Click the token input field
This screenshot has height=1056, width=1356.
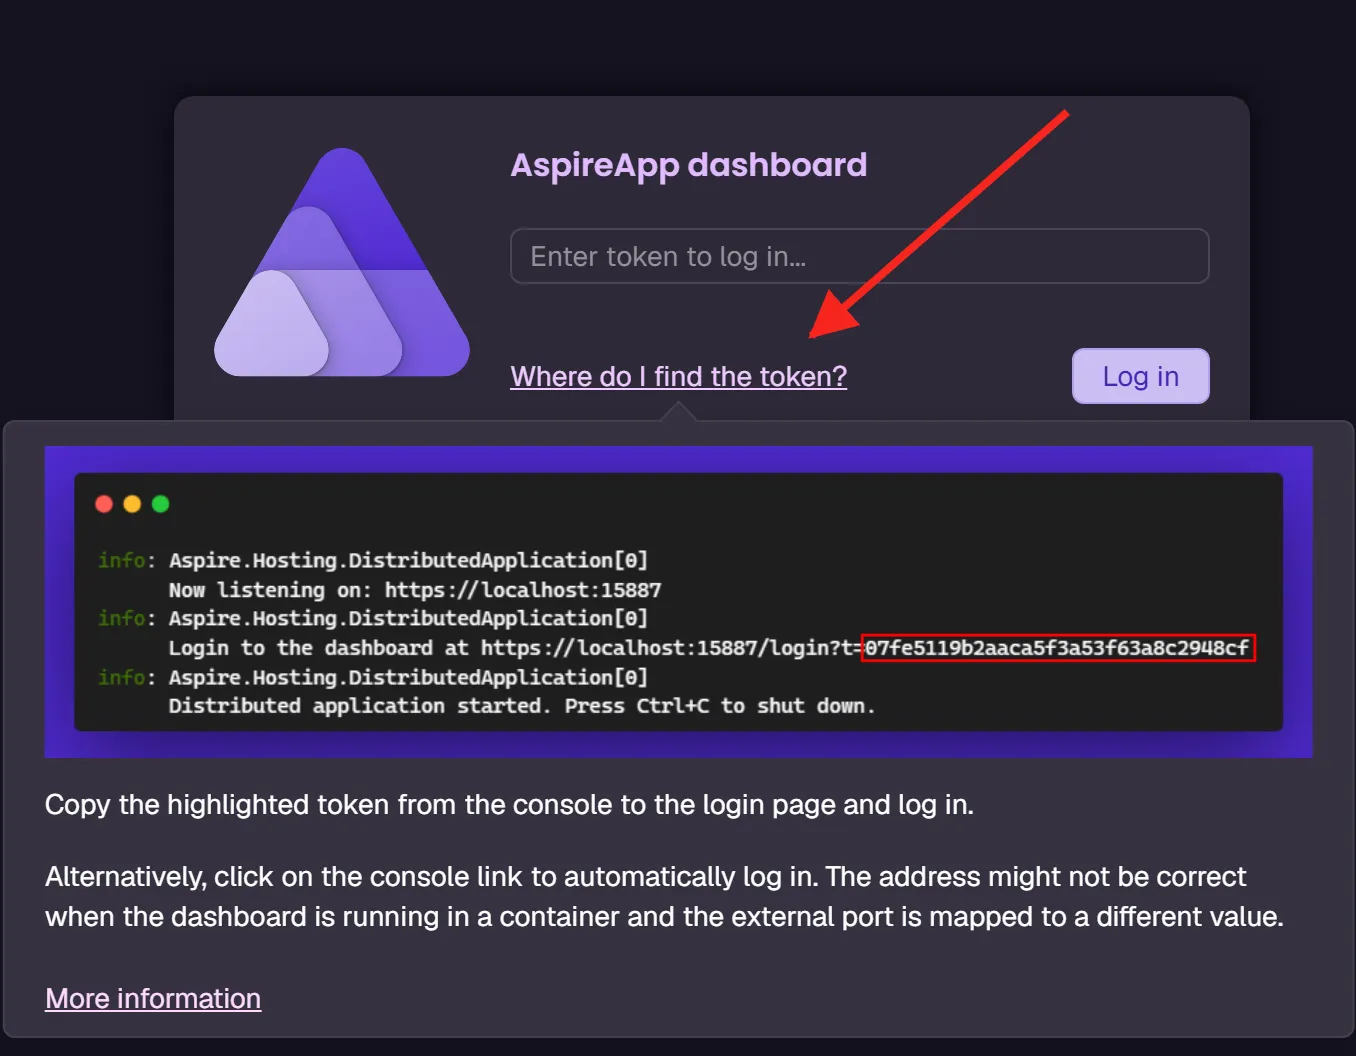tap(859, 256)
